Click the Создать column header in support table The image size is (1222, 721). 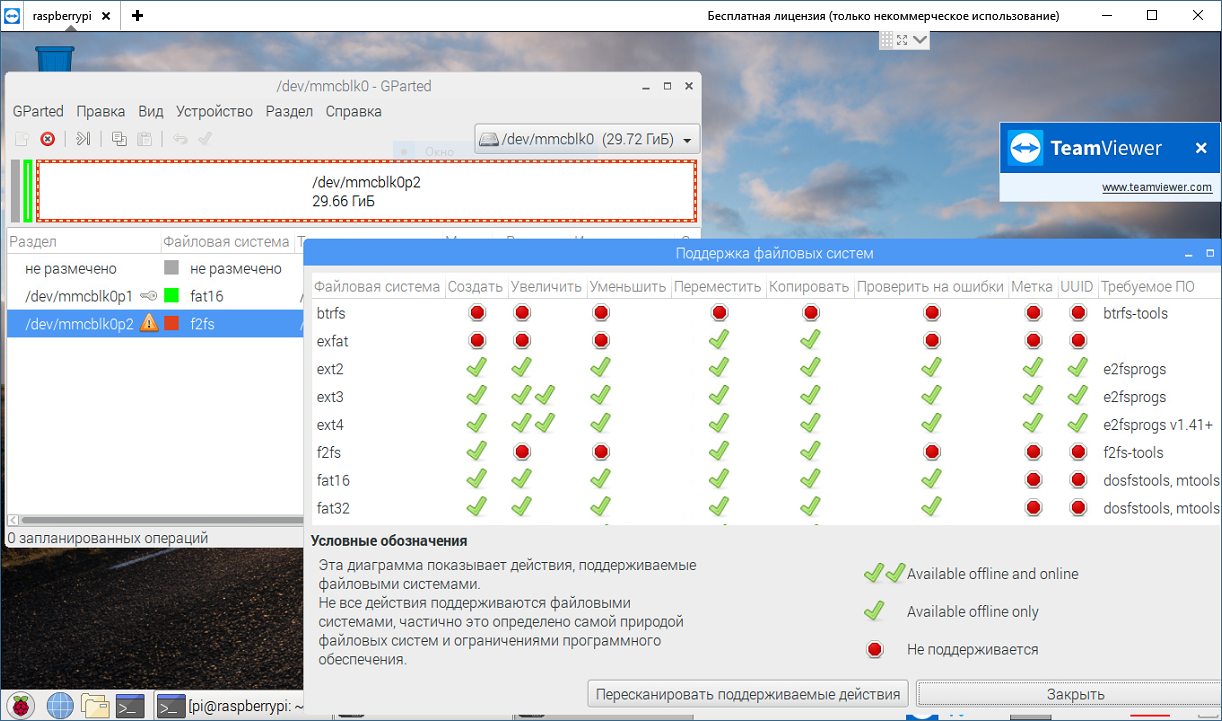(475, 286)
